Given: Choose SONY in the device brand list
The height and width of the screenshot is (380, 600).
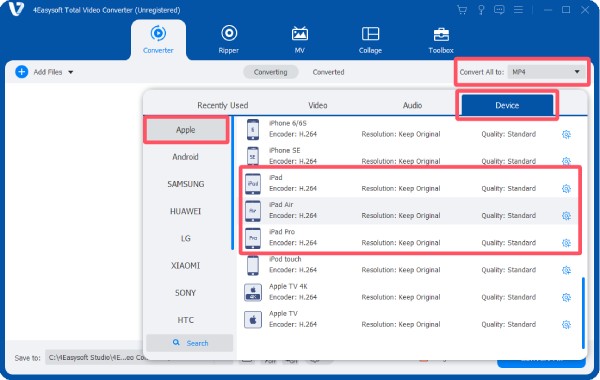Looking at the screenshot, I should (x=186, y=293).
